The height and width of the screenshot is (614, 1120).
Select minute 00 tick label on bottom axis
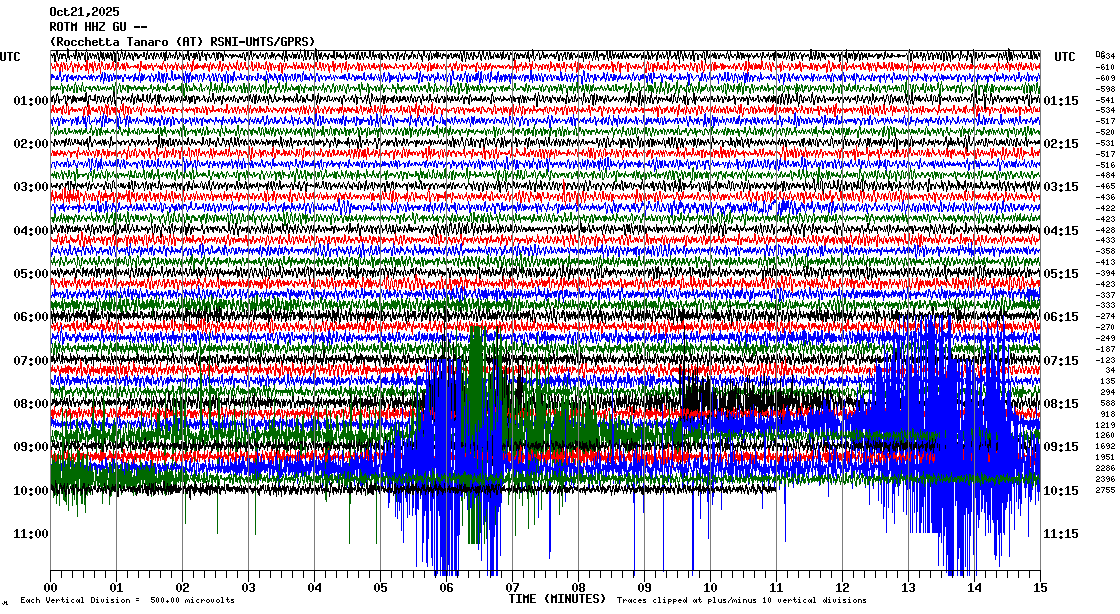point(51,588)
